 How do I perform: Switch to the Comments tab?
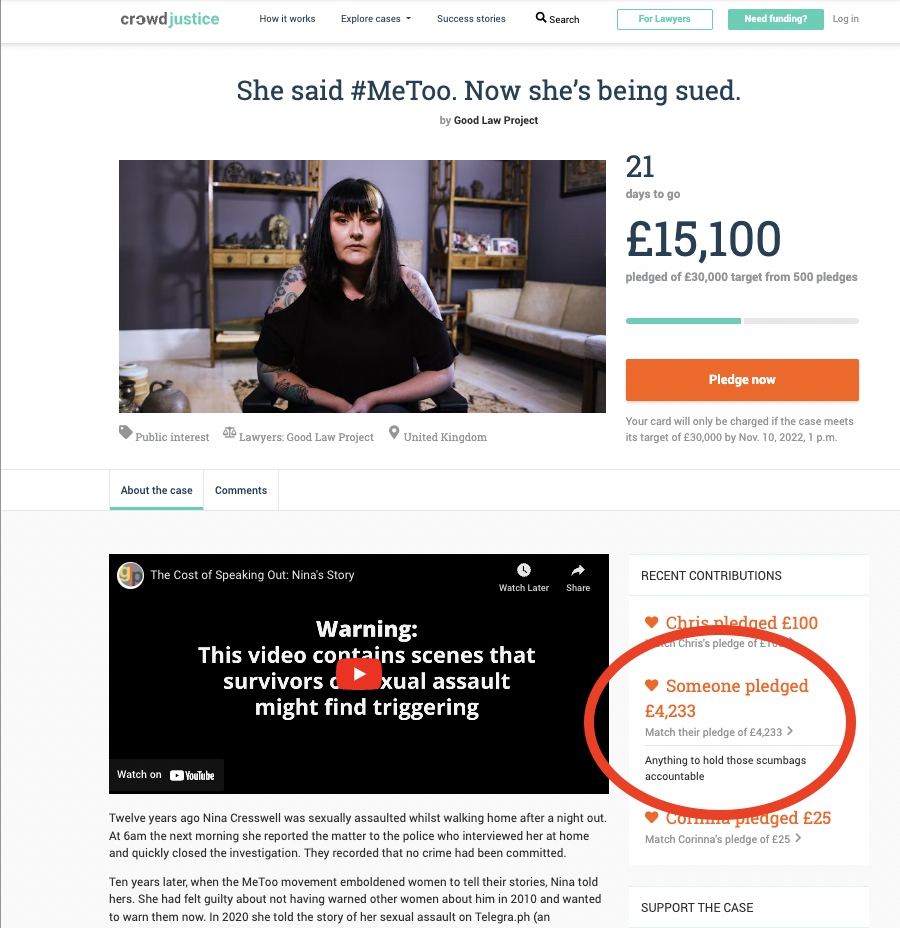pyautogui.click(x=241, y=490)
